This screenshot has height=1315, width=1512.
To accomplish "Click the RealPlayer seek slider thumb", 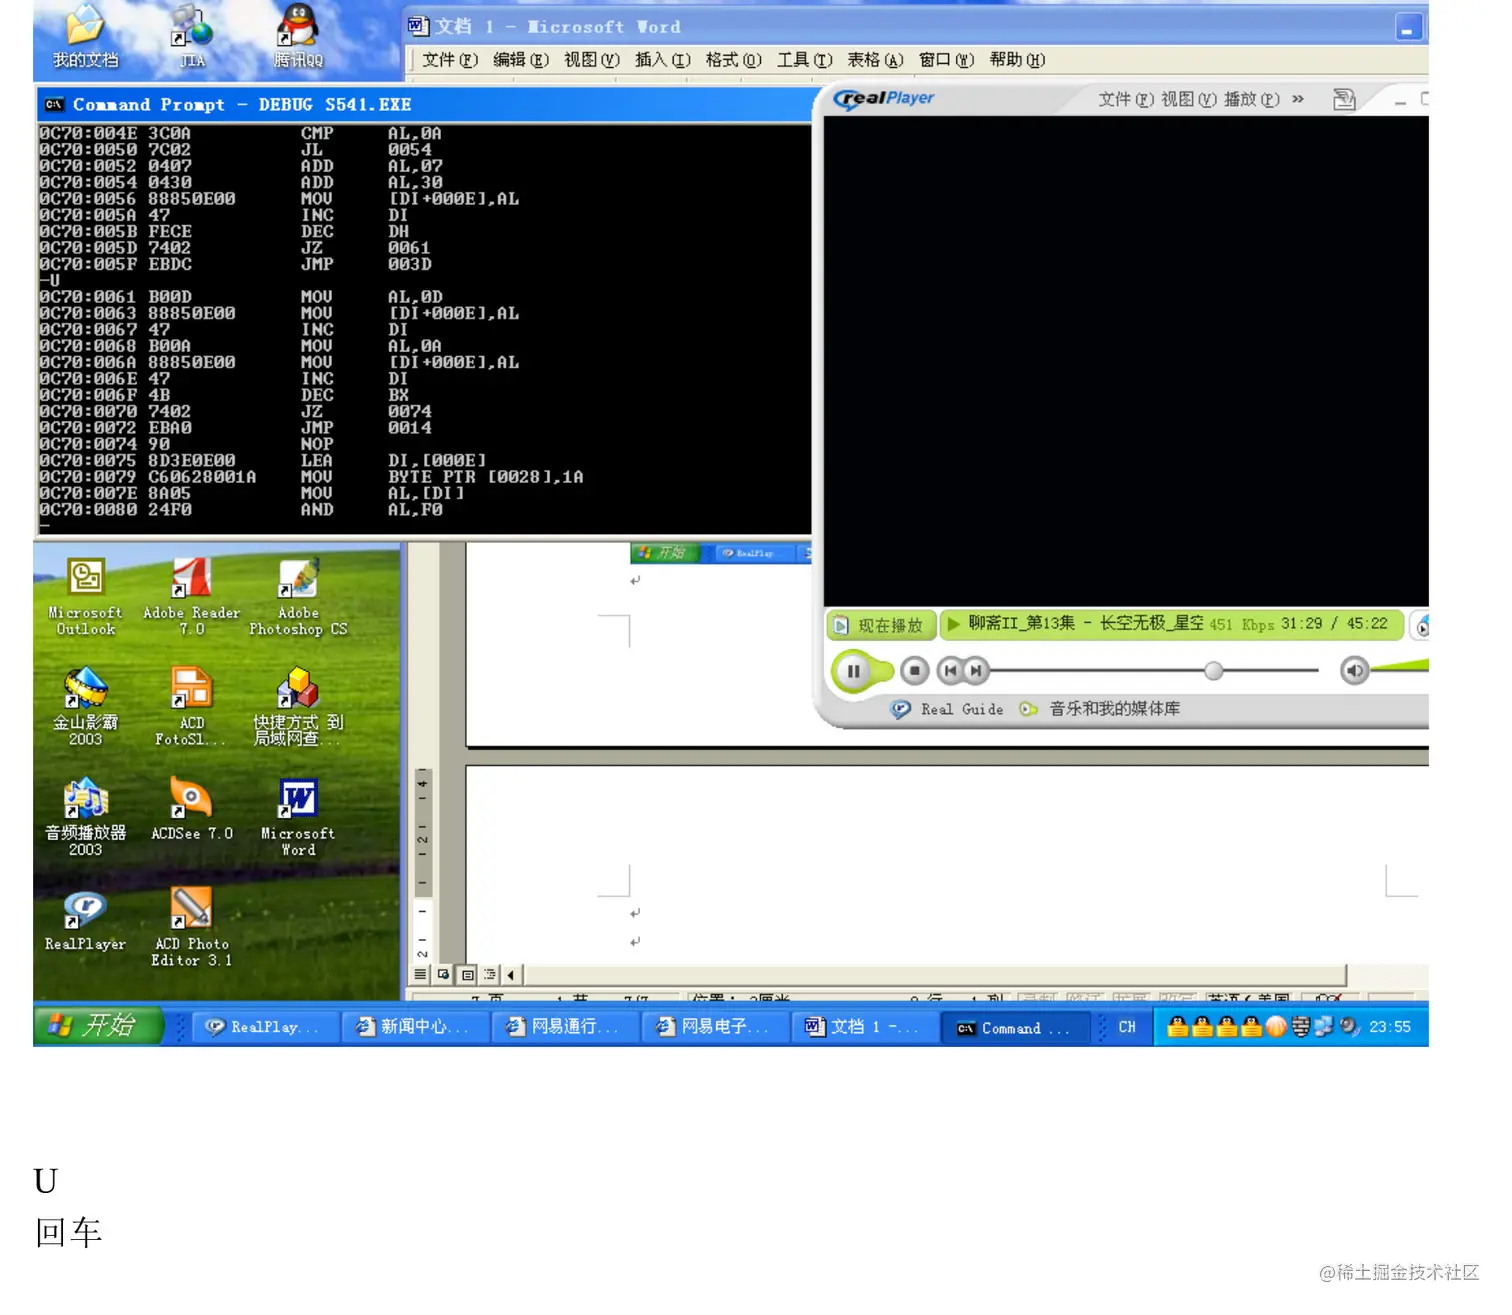I will pos(1214,671).
